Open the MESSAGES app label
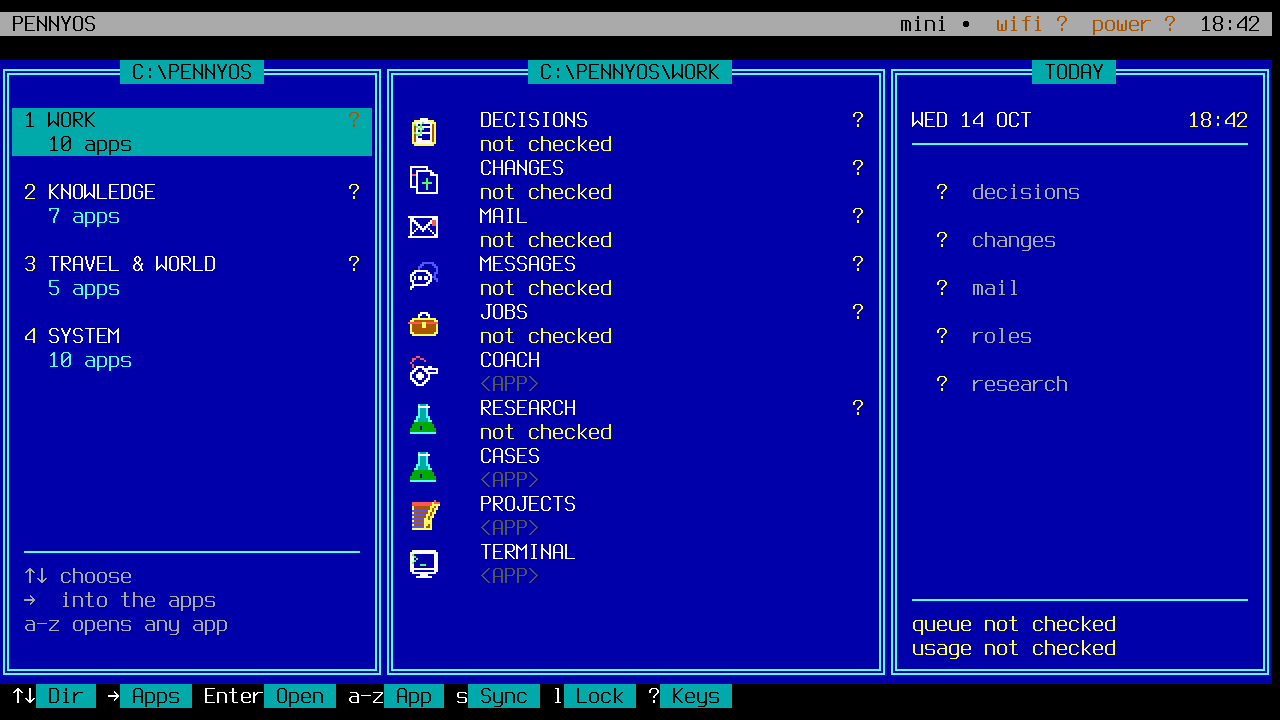Image resolution: width=1280 pixels, height=720 pixels. pyautogui.click(x=528, y=264)
